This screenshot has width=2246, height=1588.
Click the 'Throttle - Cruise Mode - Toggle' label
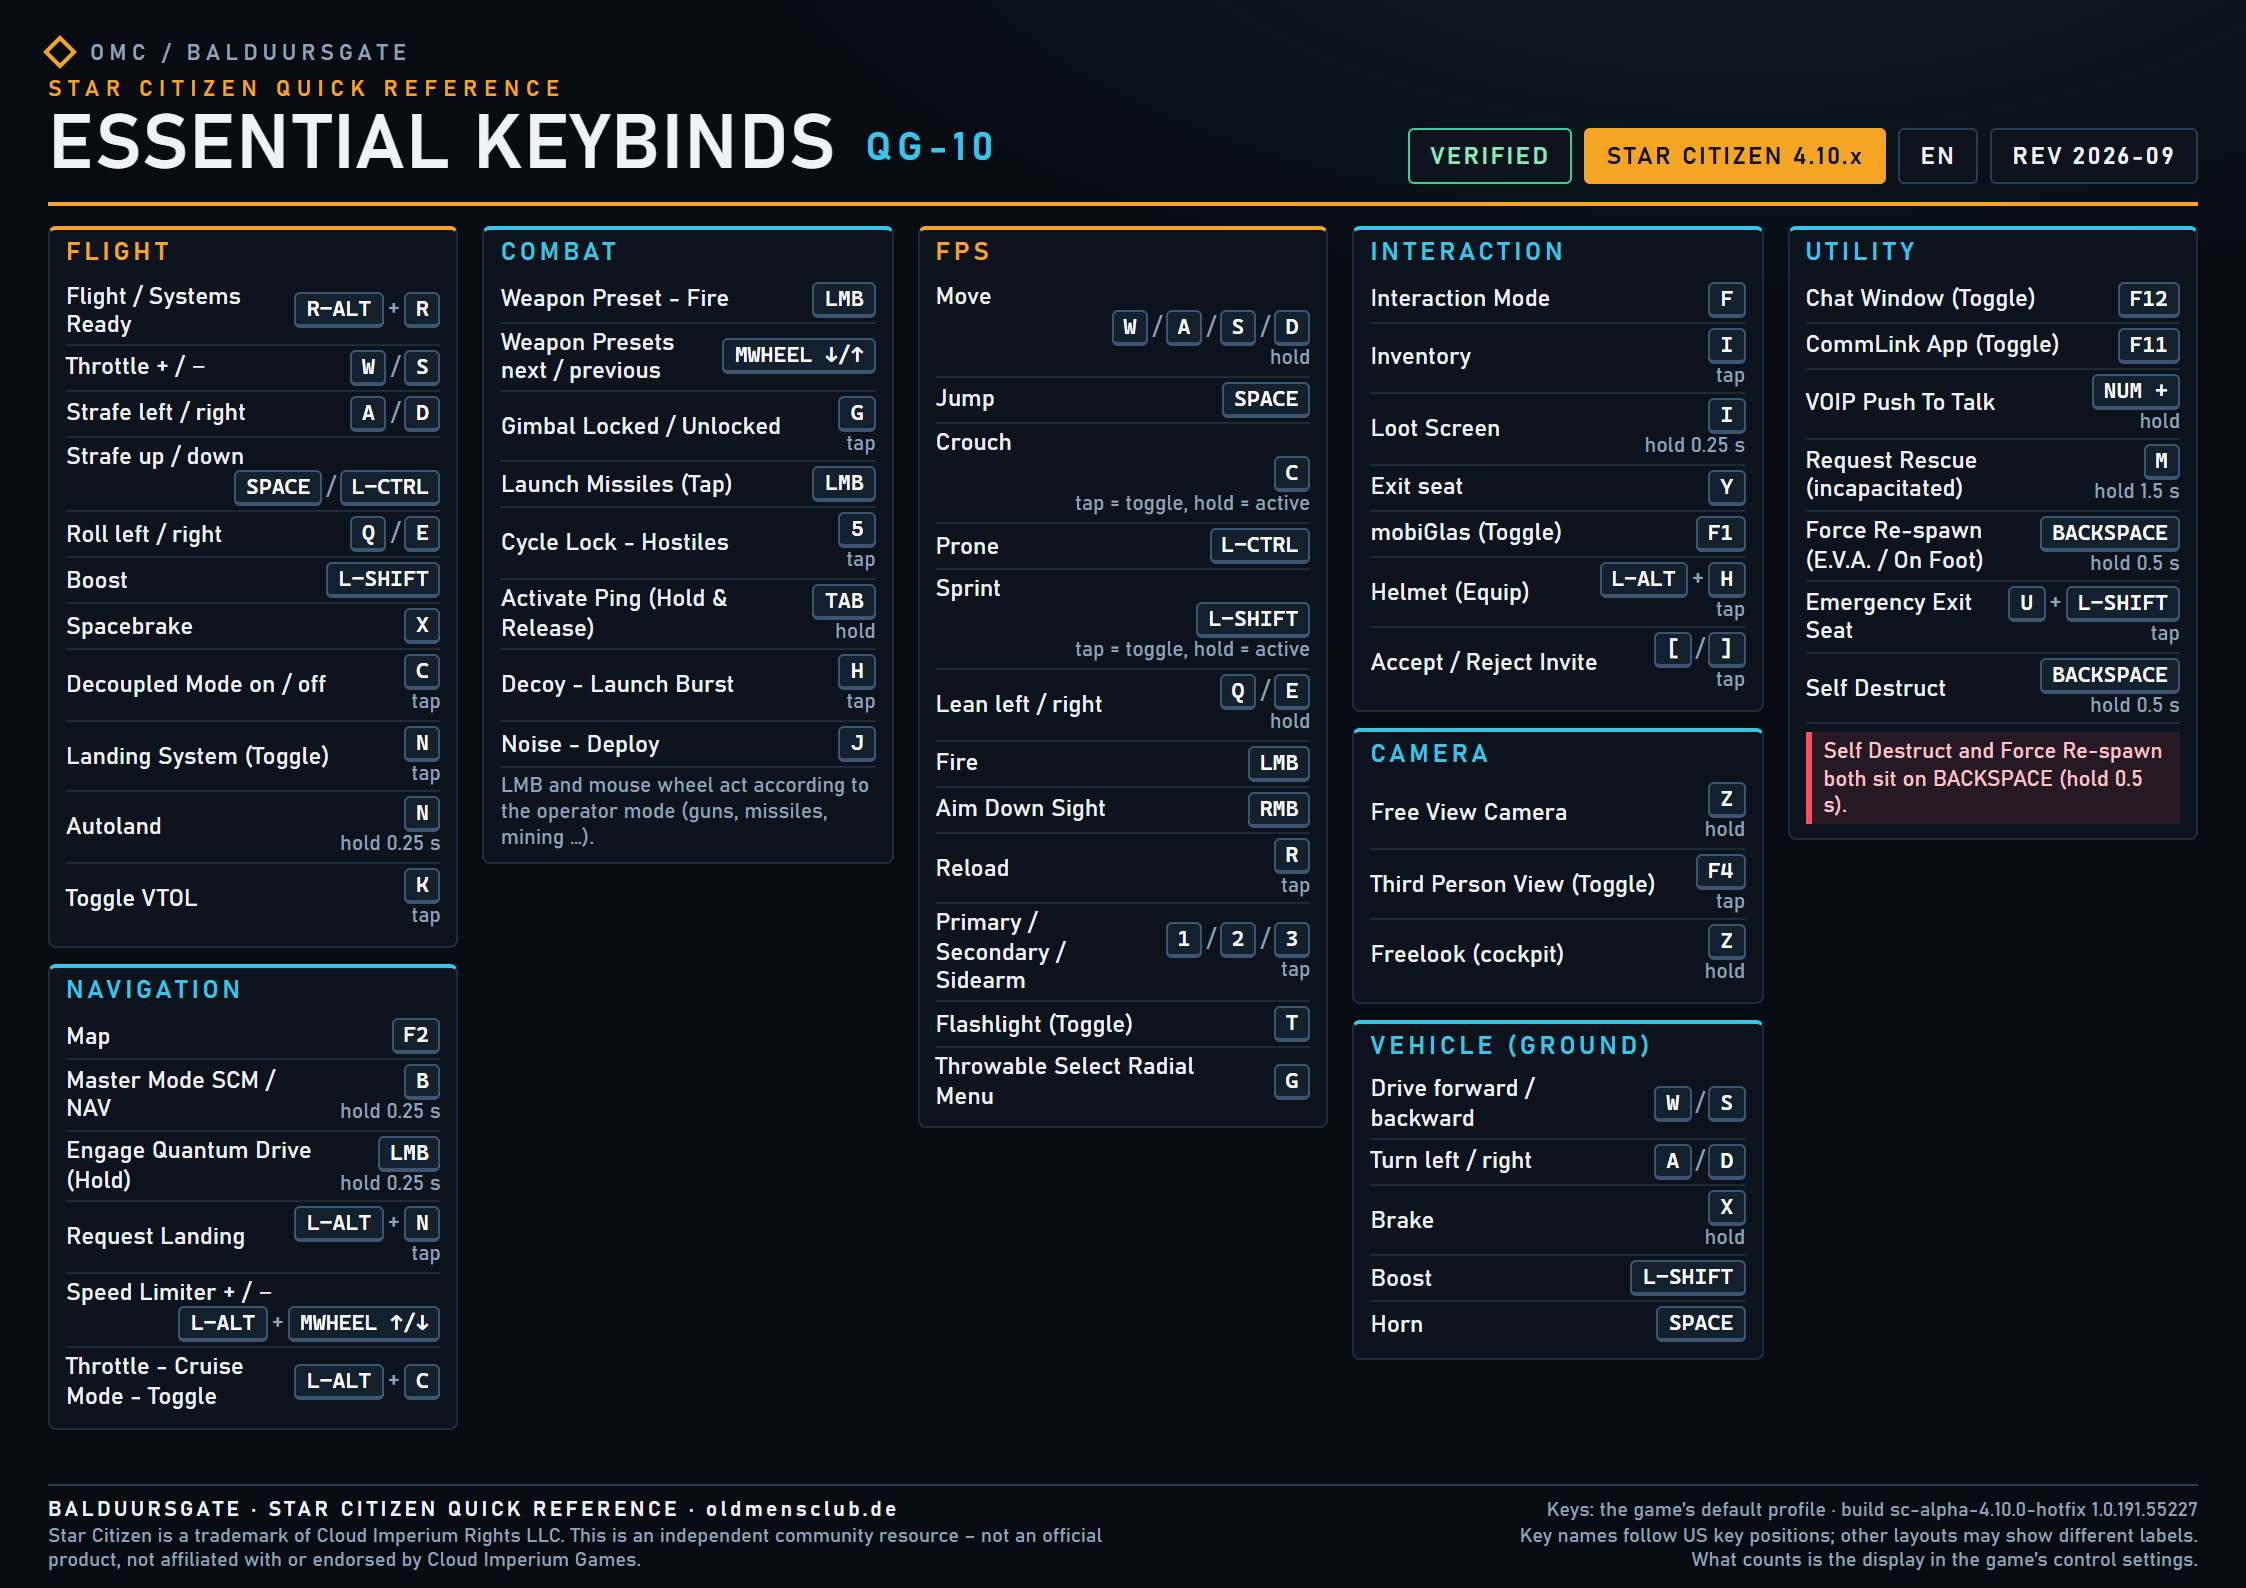pyautogui.click(x=155, y=1381)
